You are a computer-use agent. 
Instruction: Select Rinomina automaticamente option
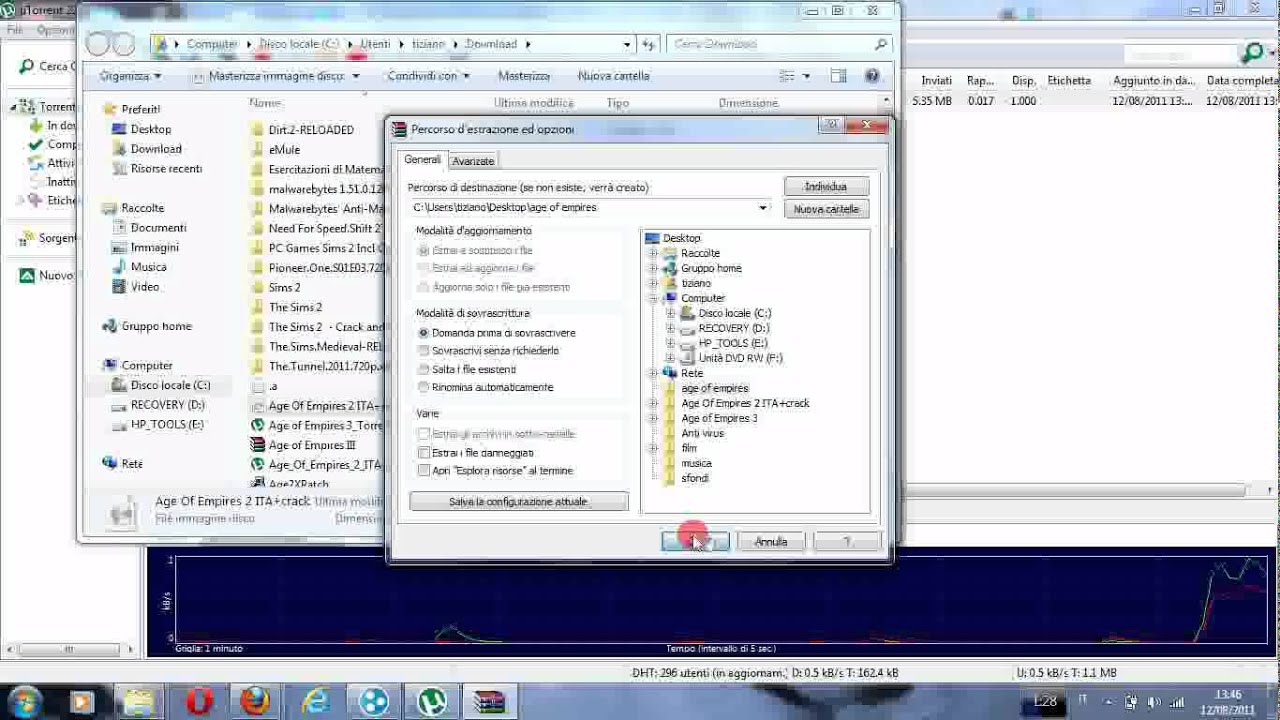(x=424, y=388)
